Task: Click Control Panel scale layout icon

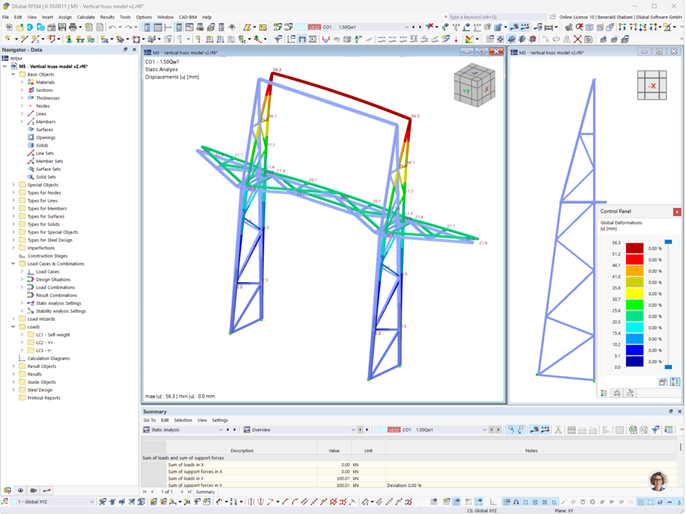Action: (675, 382)
